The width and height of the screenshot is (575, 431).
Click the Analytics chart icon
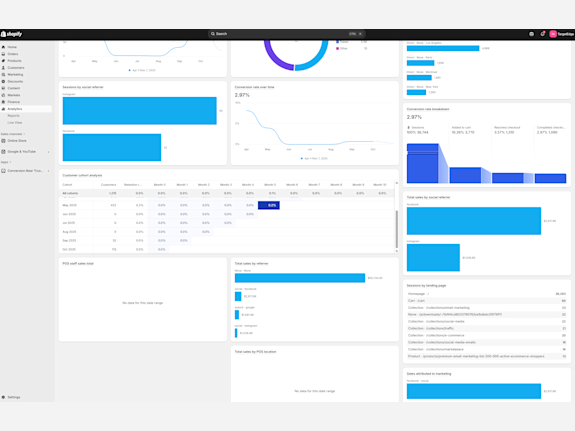tap(3, 109)
